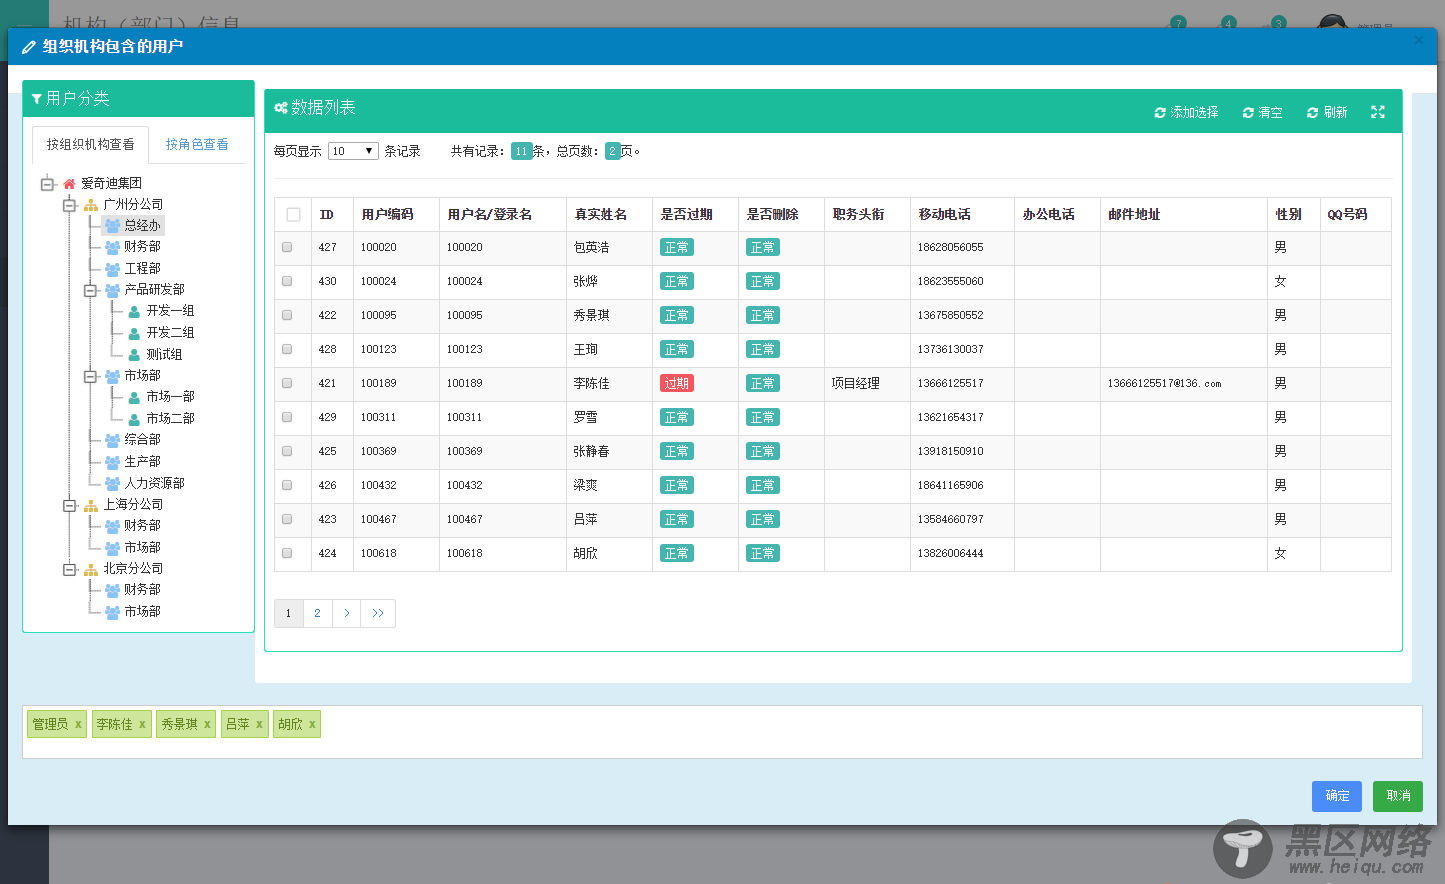
Task: Remove the 胡欣 tag with its x
Action: 312,725
